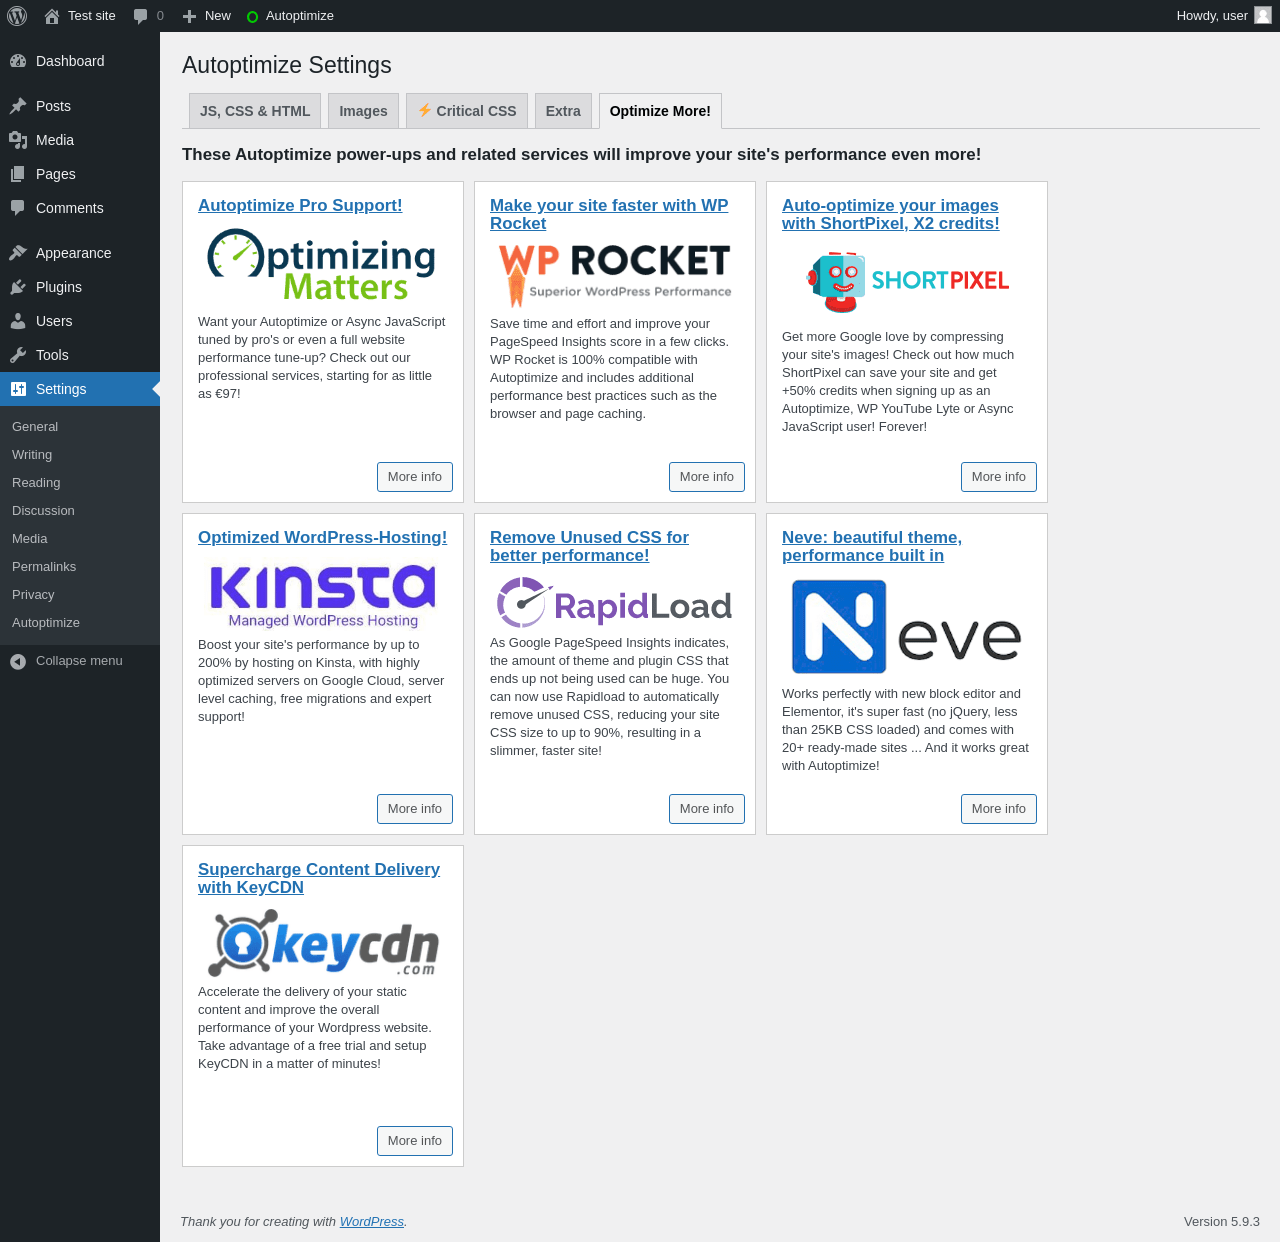The width and height of the screenshot is (1280, 1242).
Task: Switch to the Images tab
Action: (363, 111)
